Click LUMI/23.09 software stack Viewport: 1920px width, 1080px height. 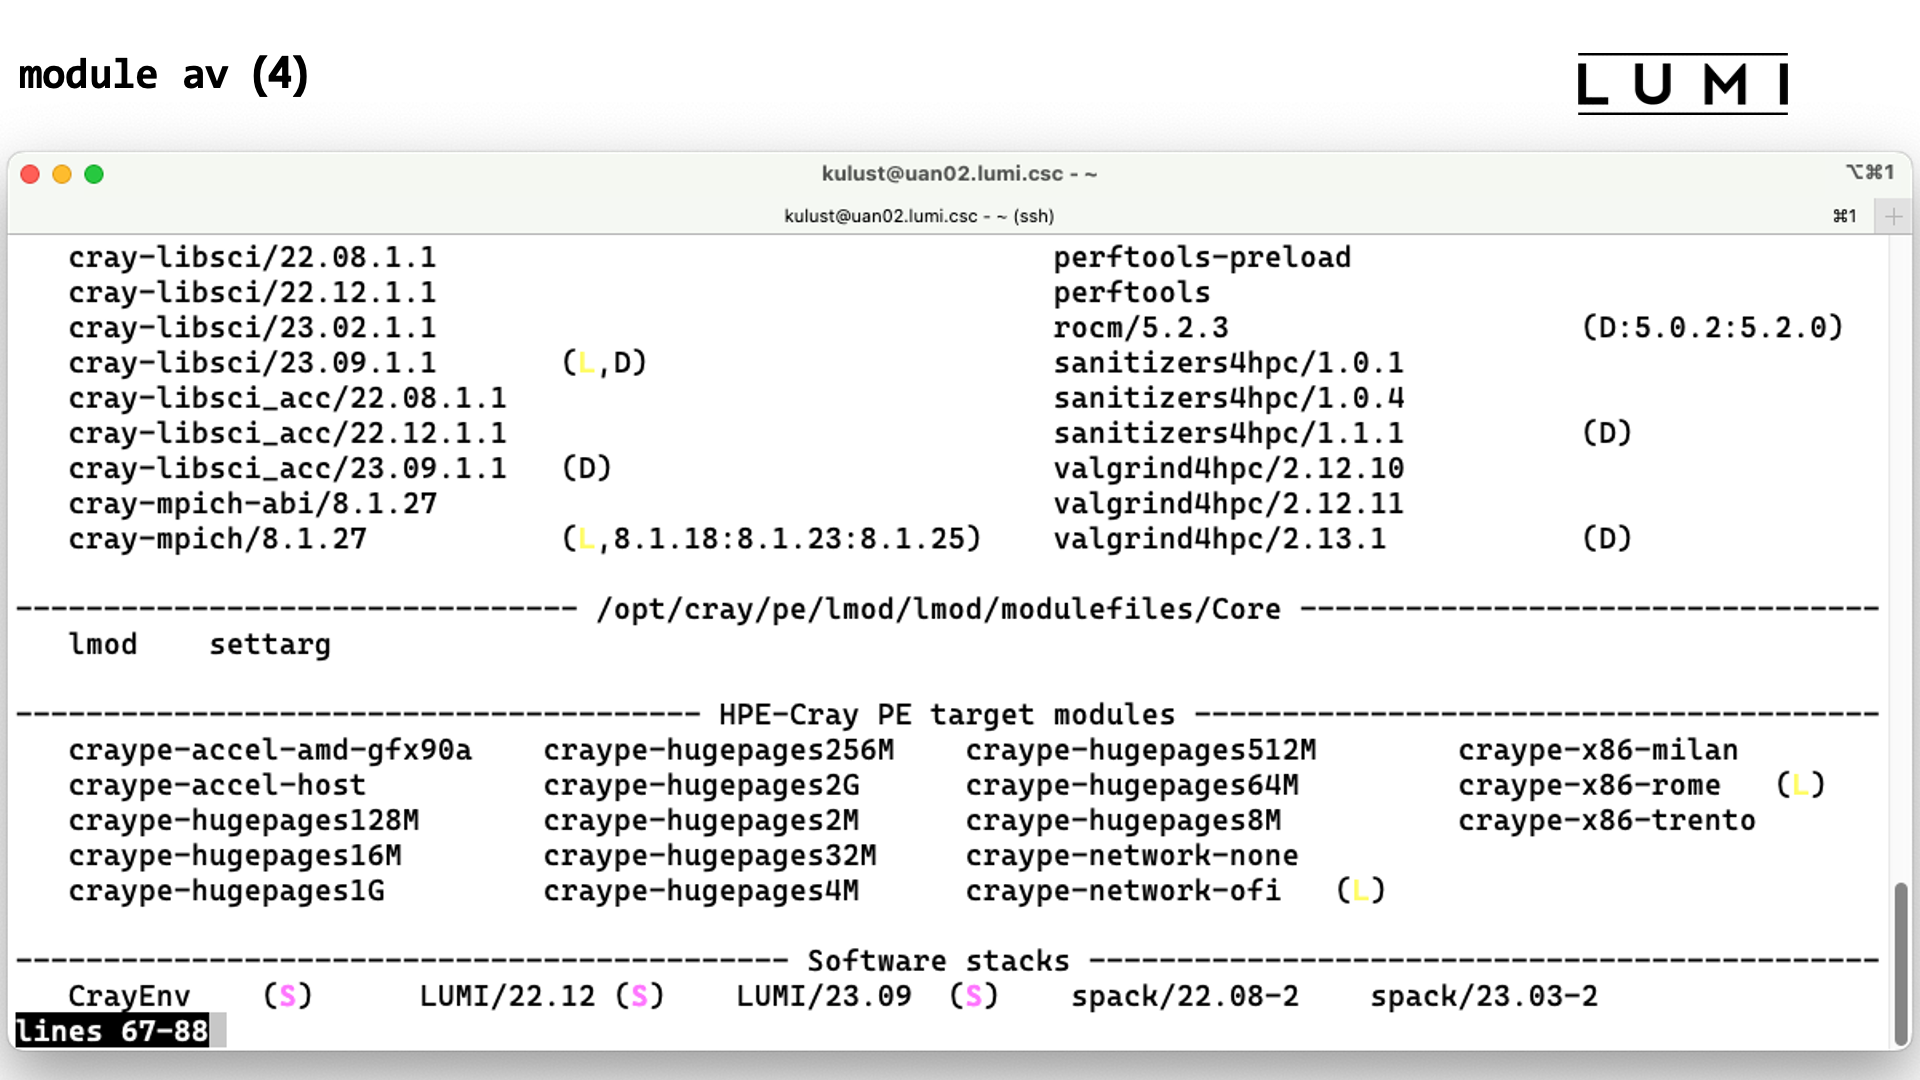click(824, 997)
